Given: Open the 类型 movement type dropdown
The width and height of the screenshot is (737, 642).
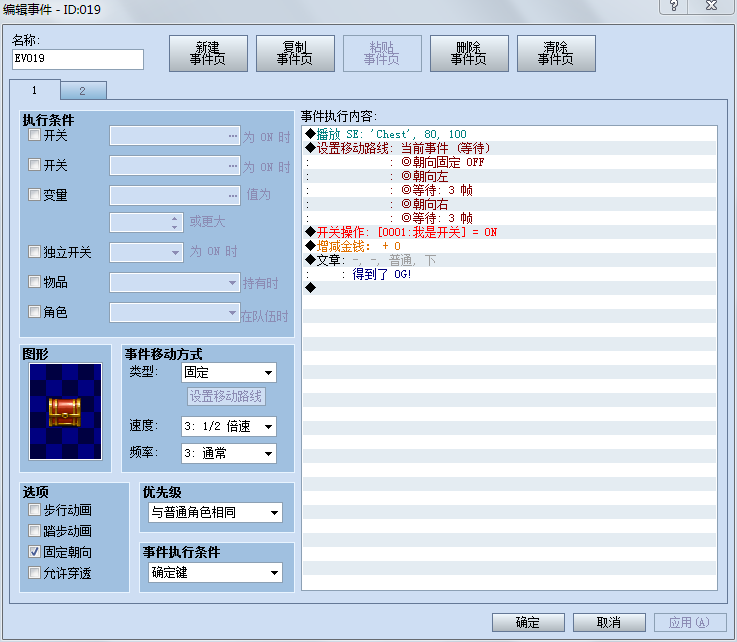Looking at the screenshot, I should [229, 373].
